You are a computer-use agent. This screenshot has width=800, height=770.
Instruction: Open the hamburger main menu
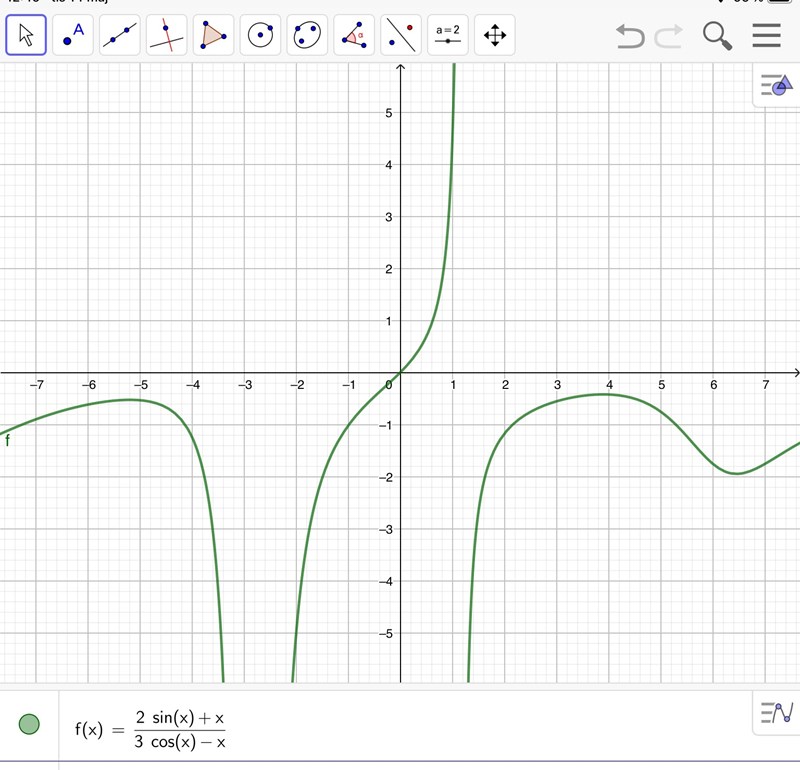[766, 36]
